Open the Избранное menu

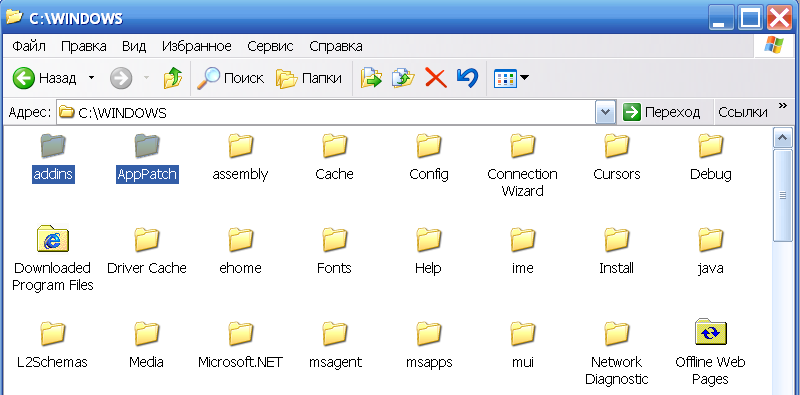tap(196, 46)
